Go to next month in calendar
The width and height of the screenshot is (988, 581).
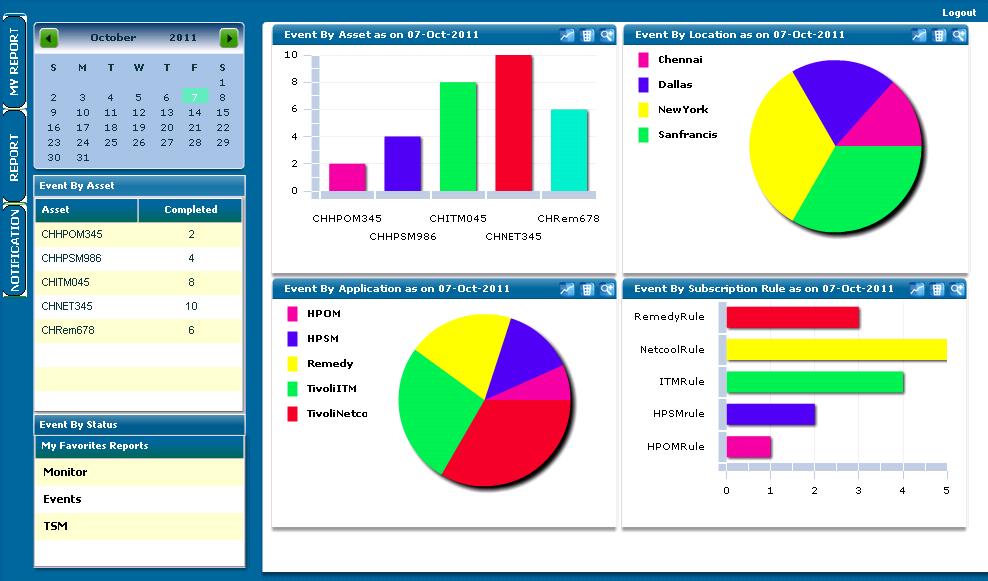pos(229,38)
